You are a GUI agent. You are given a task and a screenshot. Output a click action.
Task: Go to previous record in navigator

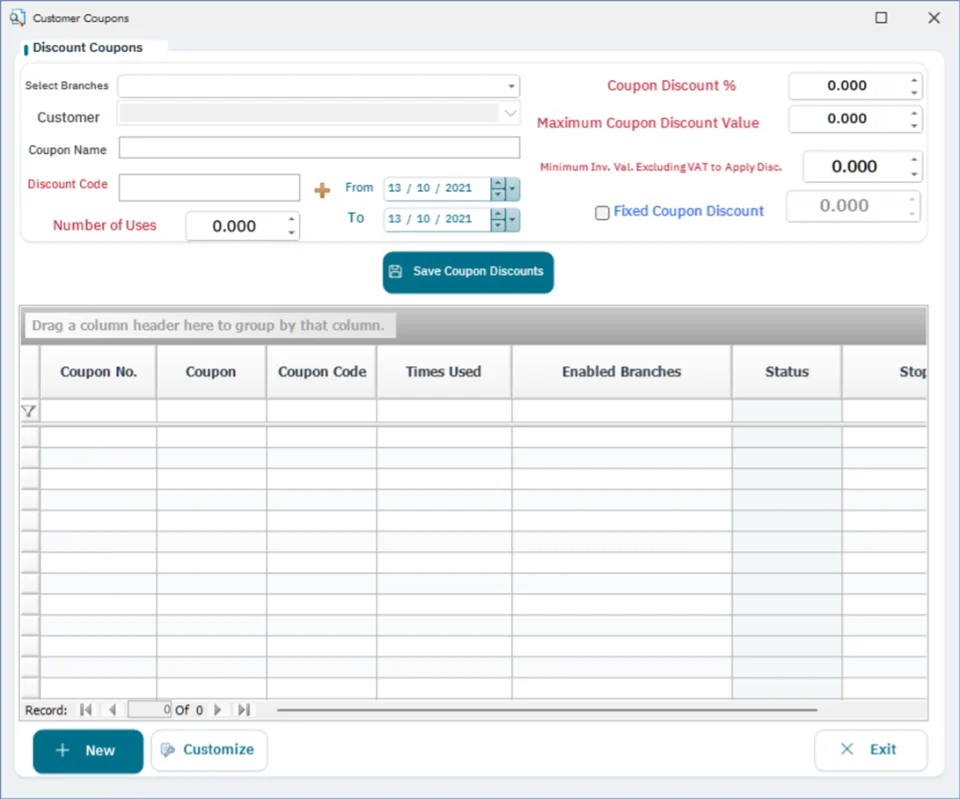point(112,710)
